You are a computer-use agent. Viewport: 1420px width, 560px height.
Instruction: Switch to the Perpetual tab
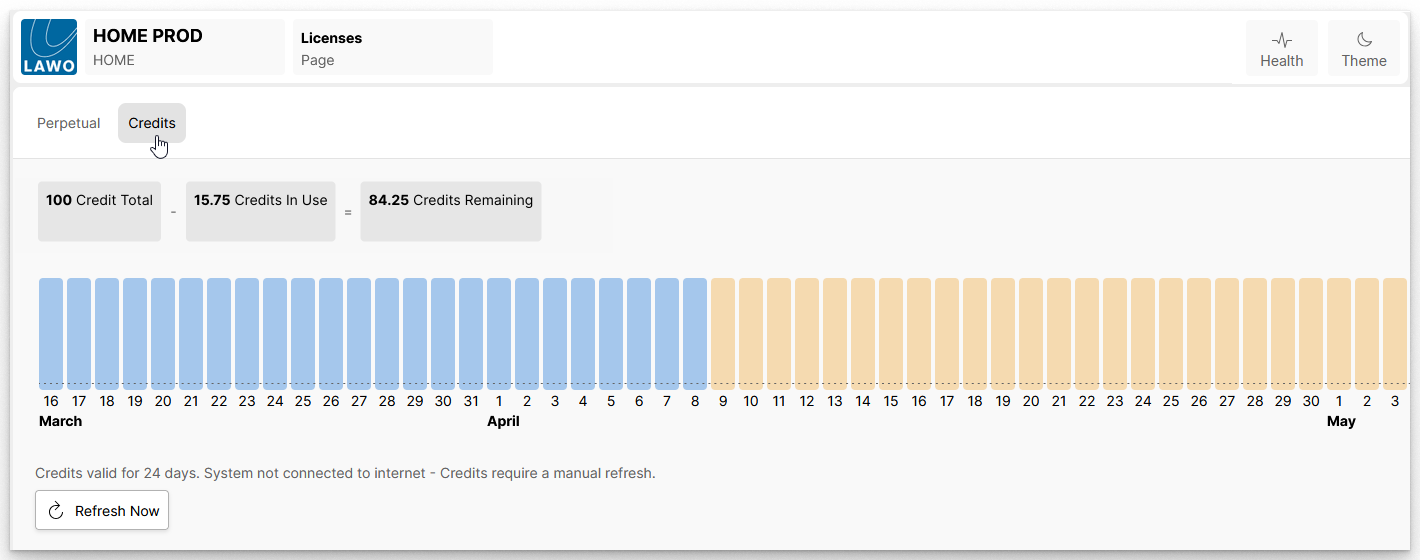tap(69, 123)
